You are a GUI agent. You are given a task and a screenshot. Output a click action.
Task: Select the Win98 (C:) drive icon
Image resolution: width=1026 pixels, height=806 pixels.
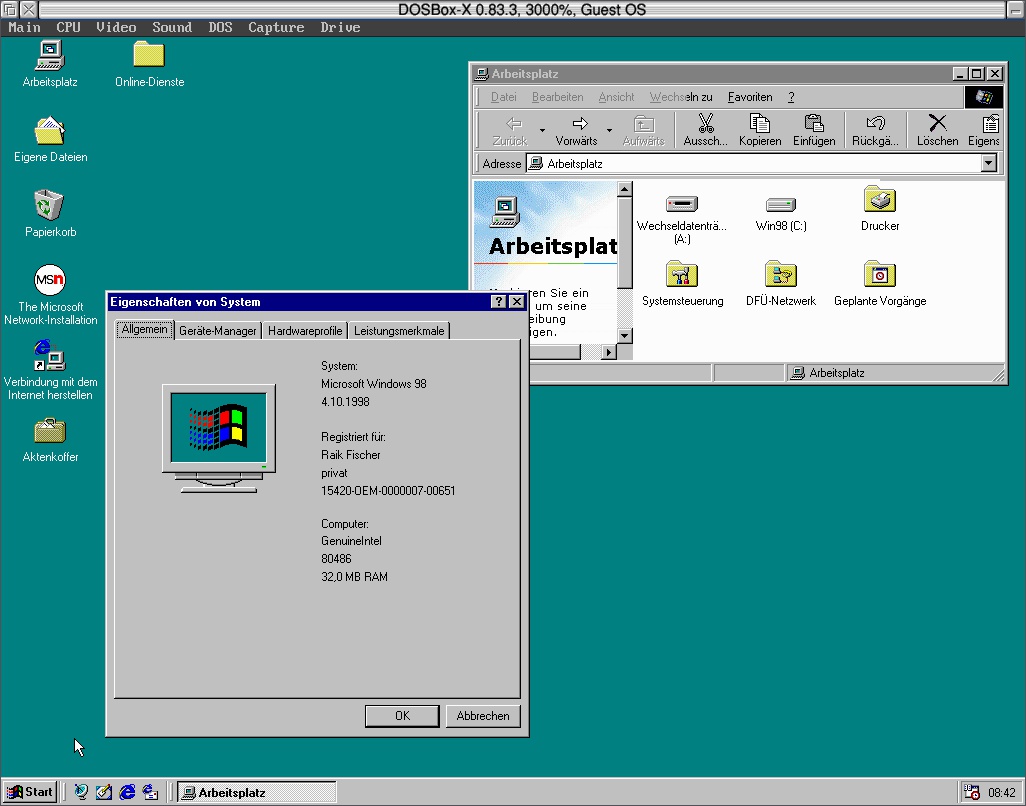[780, 204]
